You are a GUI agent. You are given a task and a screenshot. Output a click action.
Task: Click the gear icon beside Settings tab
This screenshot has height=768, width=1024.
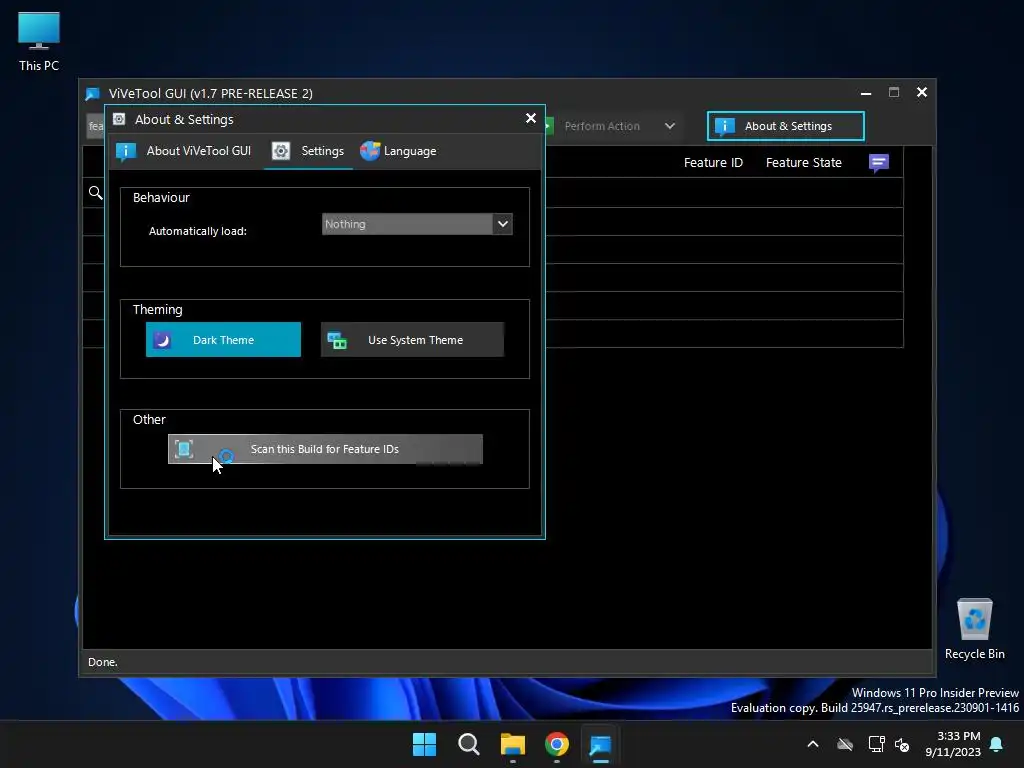pos(281,151)
